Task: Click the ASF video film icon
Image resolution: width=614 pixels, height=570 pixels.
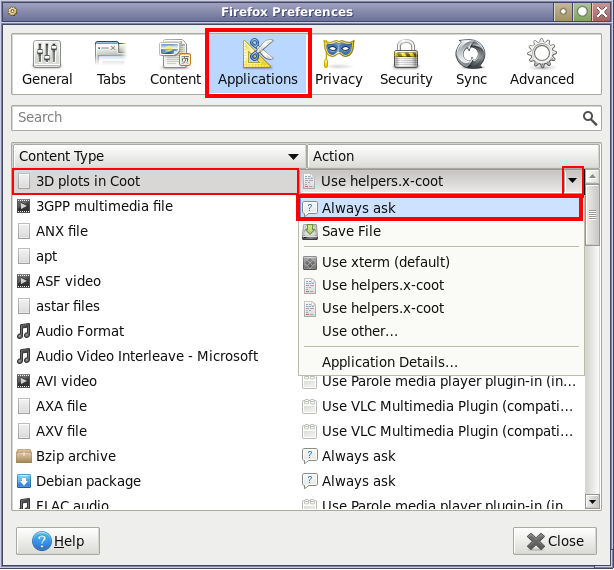Action: click(x=23, y=281)
